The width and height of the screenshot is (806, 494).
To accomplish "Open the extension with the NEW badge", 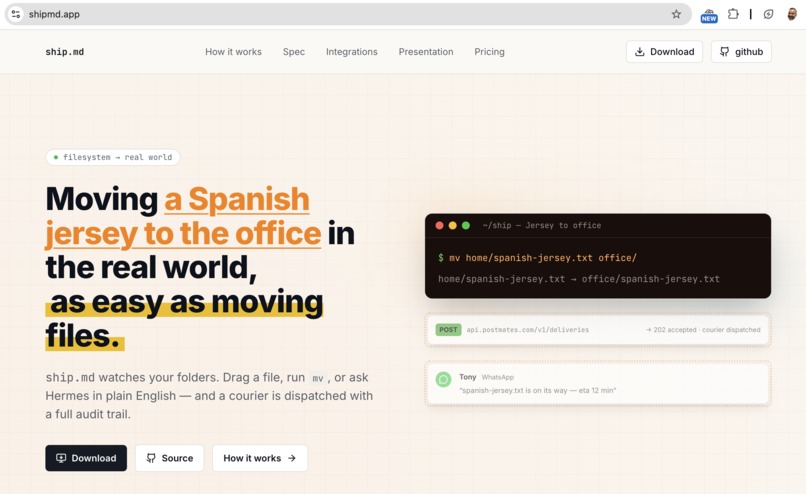I will 709,15.
